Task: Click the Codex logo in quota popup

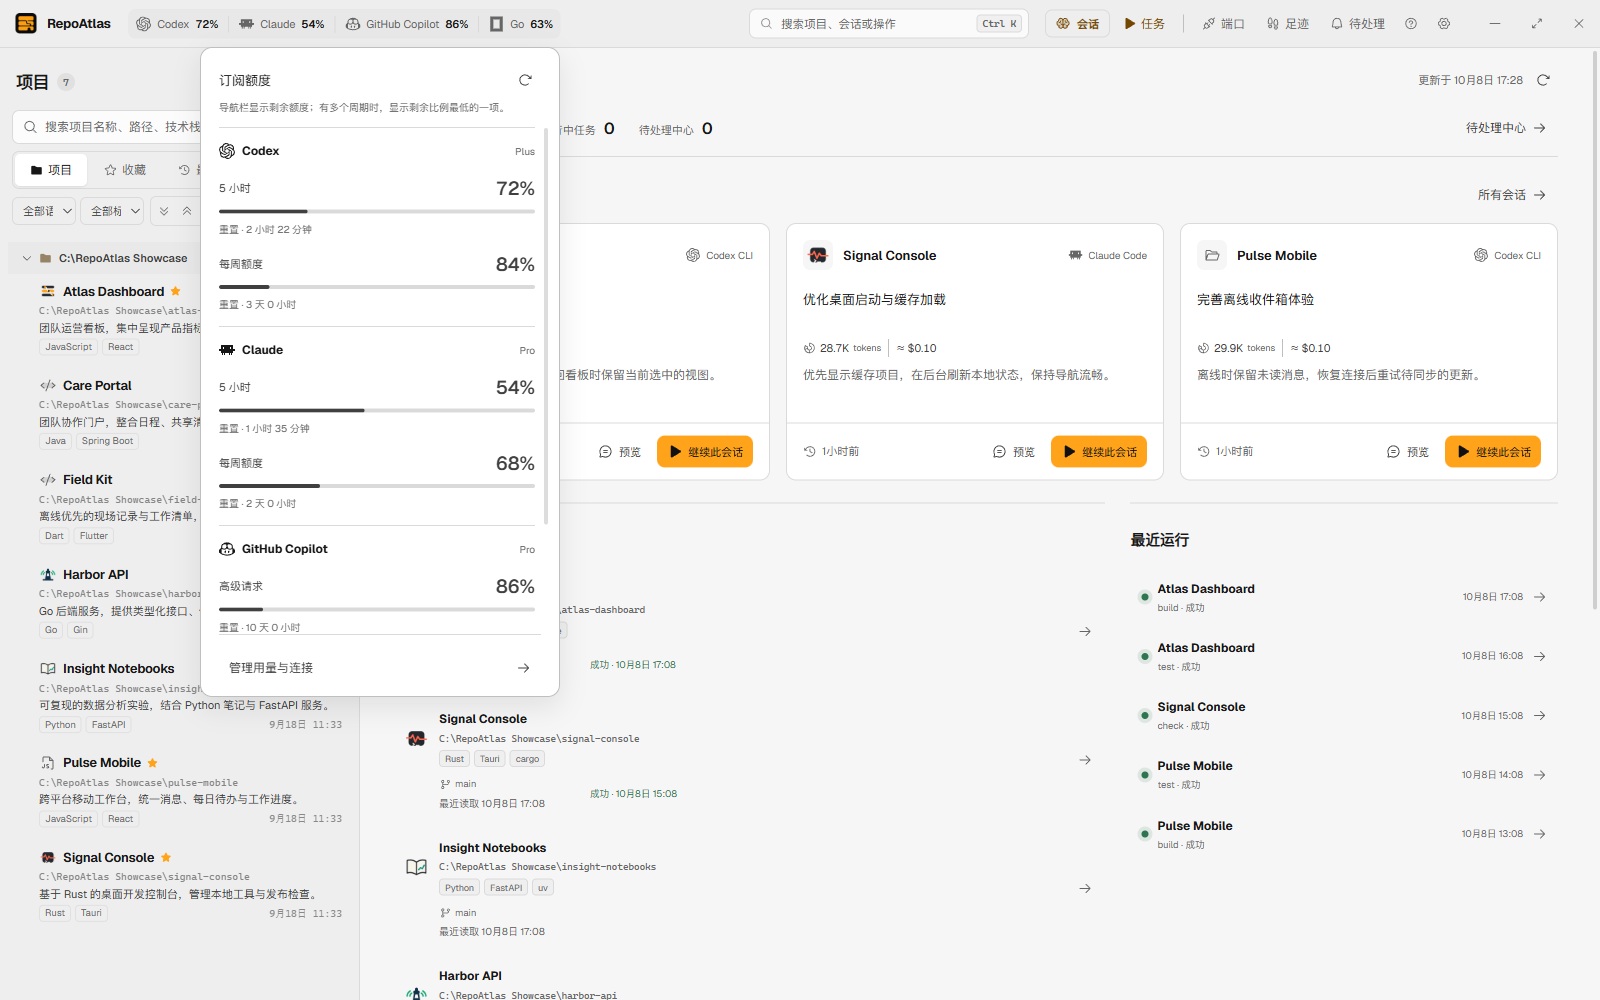Action: click(x=227, y=151)
